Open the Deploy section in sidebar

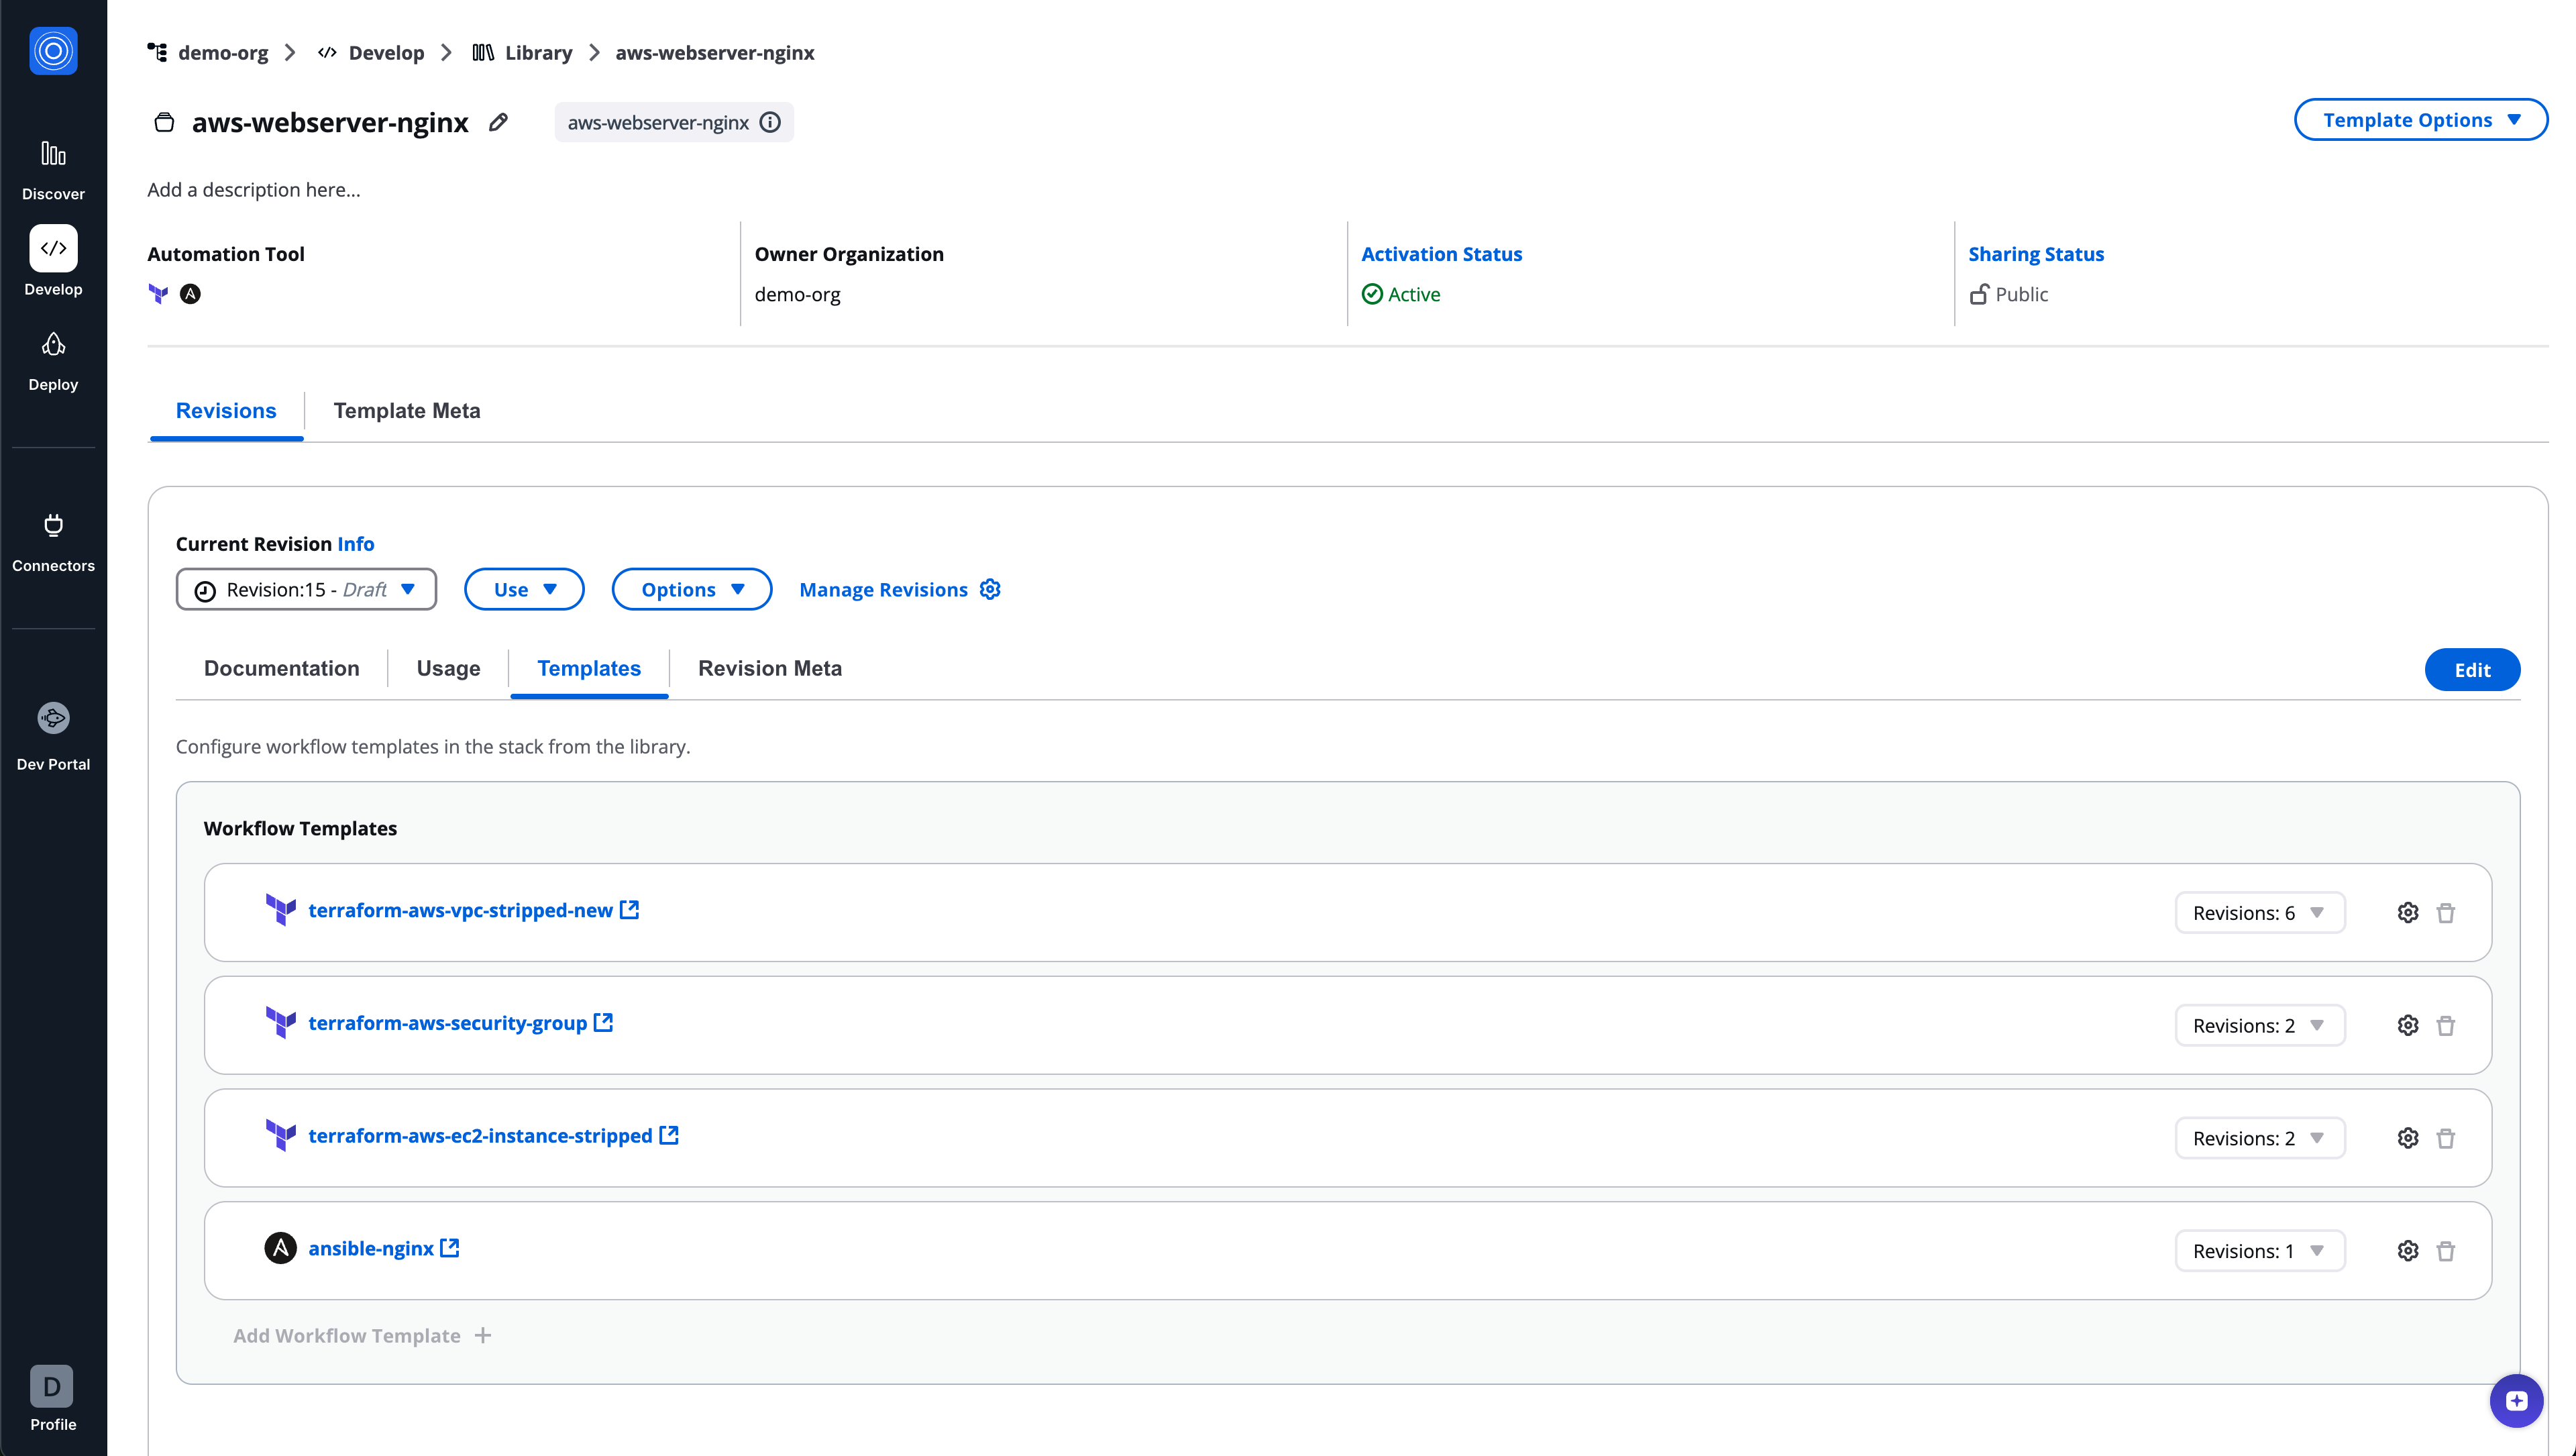pyautogui.click(x=53, y=361)
